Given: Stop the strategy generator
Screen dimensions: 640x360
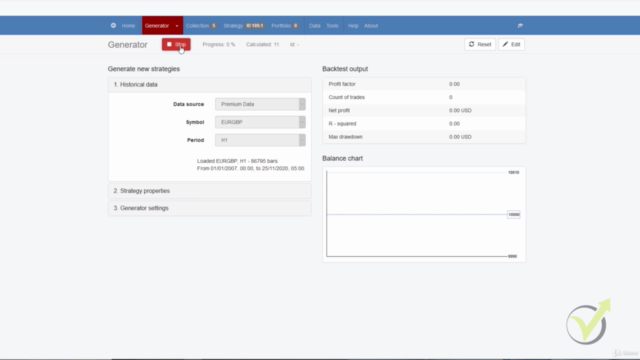Looking at the screenshot, I should (x=176, y=44).
